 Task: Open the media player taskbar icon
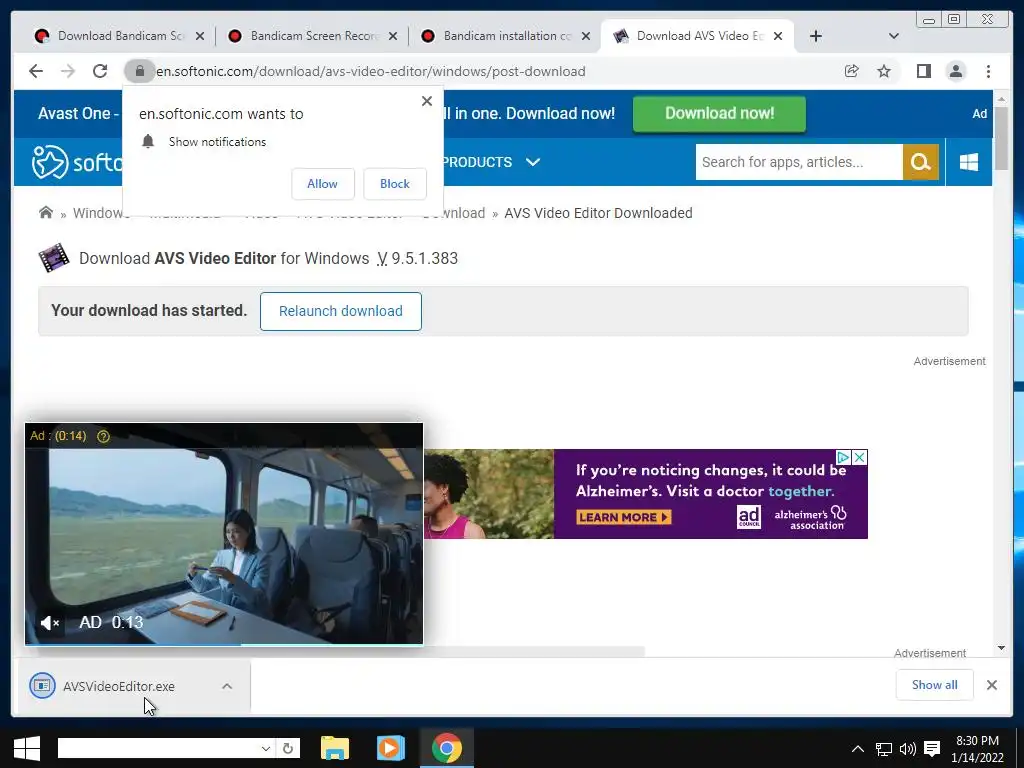point(391,748)
